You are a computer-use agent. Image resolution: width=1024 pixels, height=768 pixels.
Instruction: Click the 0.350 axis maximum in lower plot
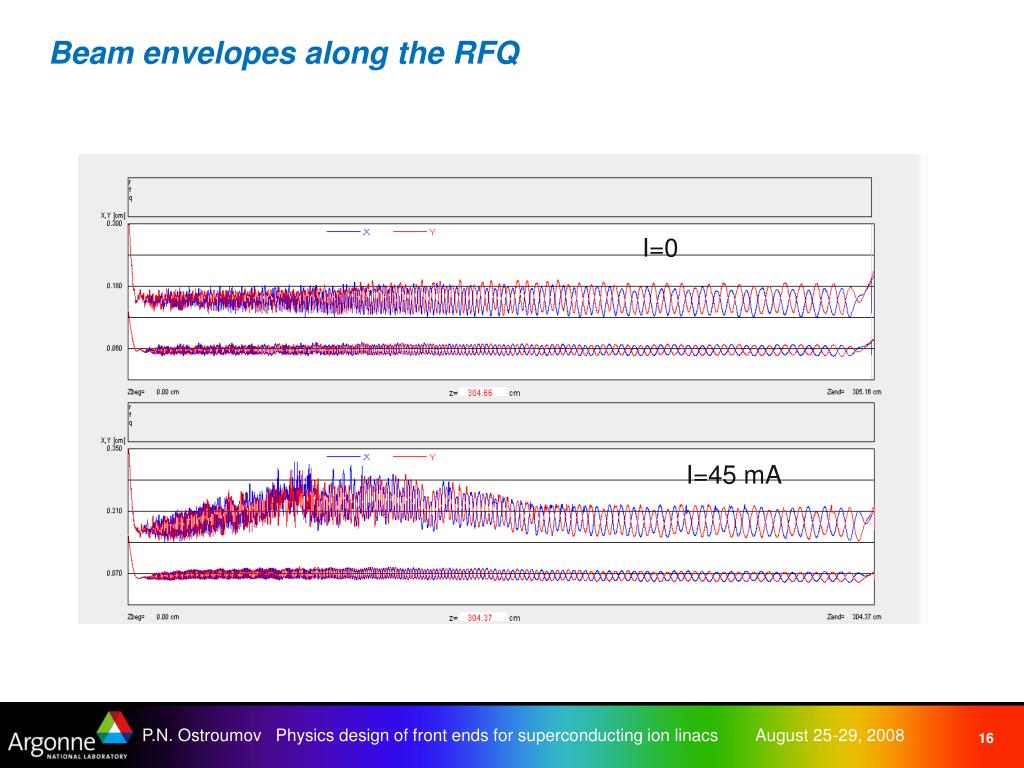coord(114,448)
